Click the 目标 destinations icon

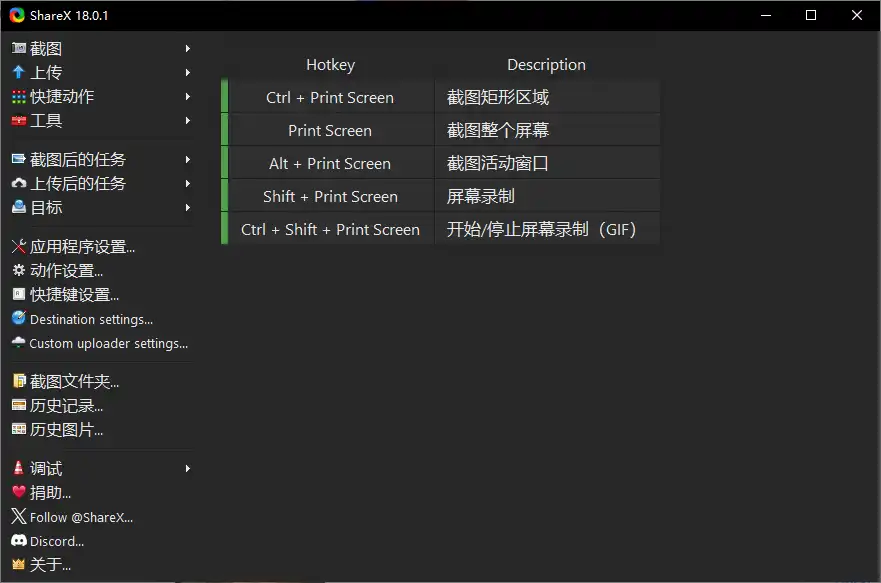pyautogui.click(x=19, y=207)
